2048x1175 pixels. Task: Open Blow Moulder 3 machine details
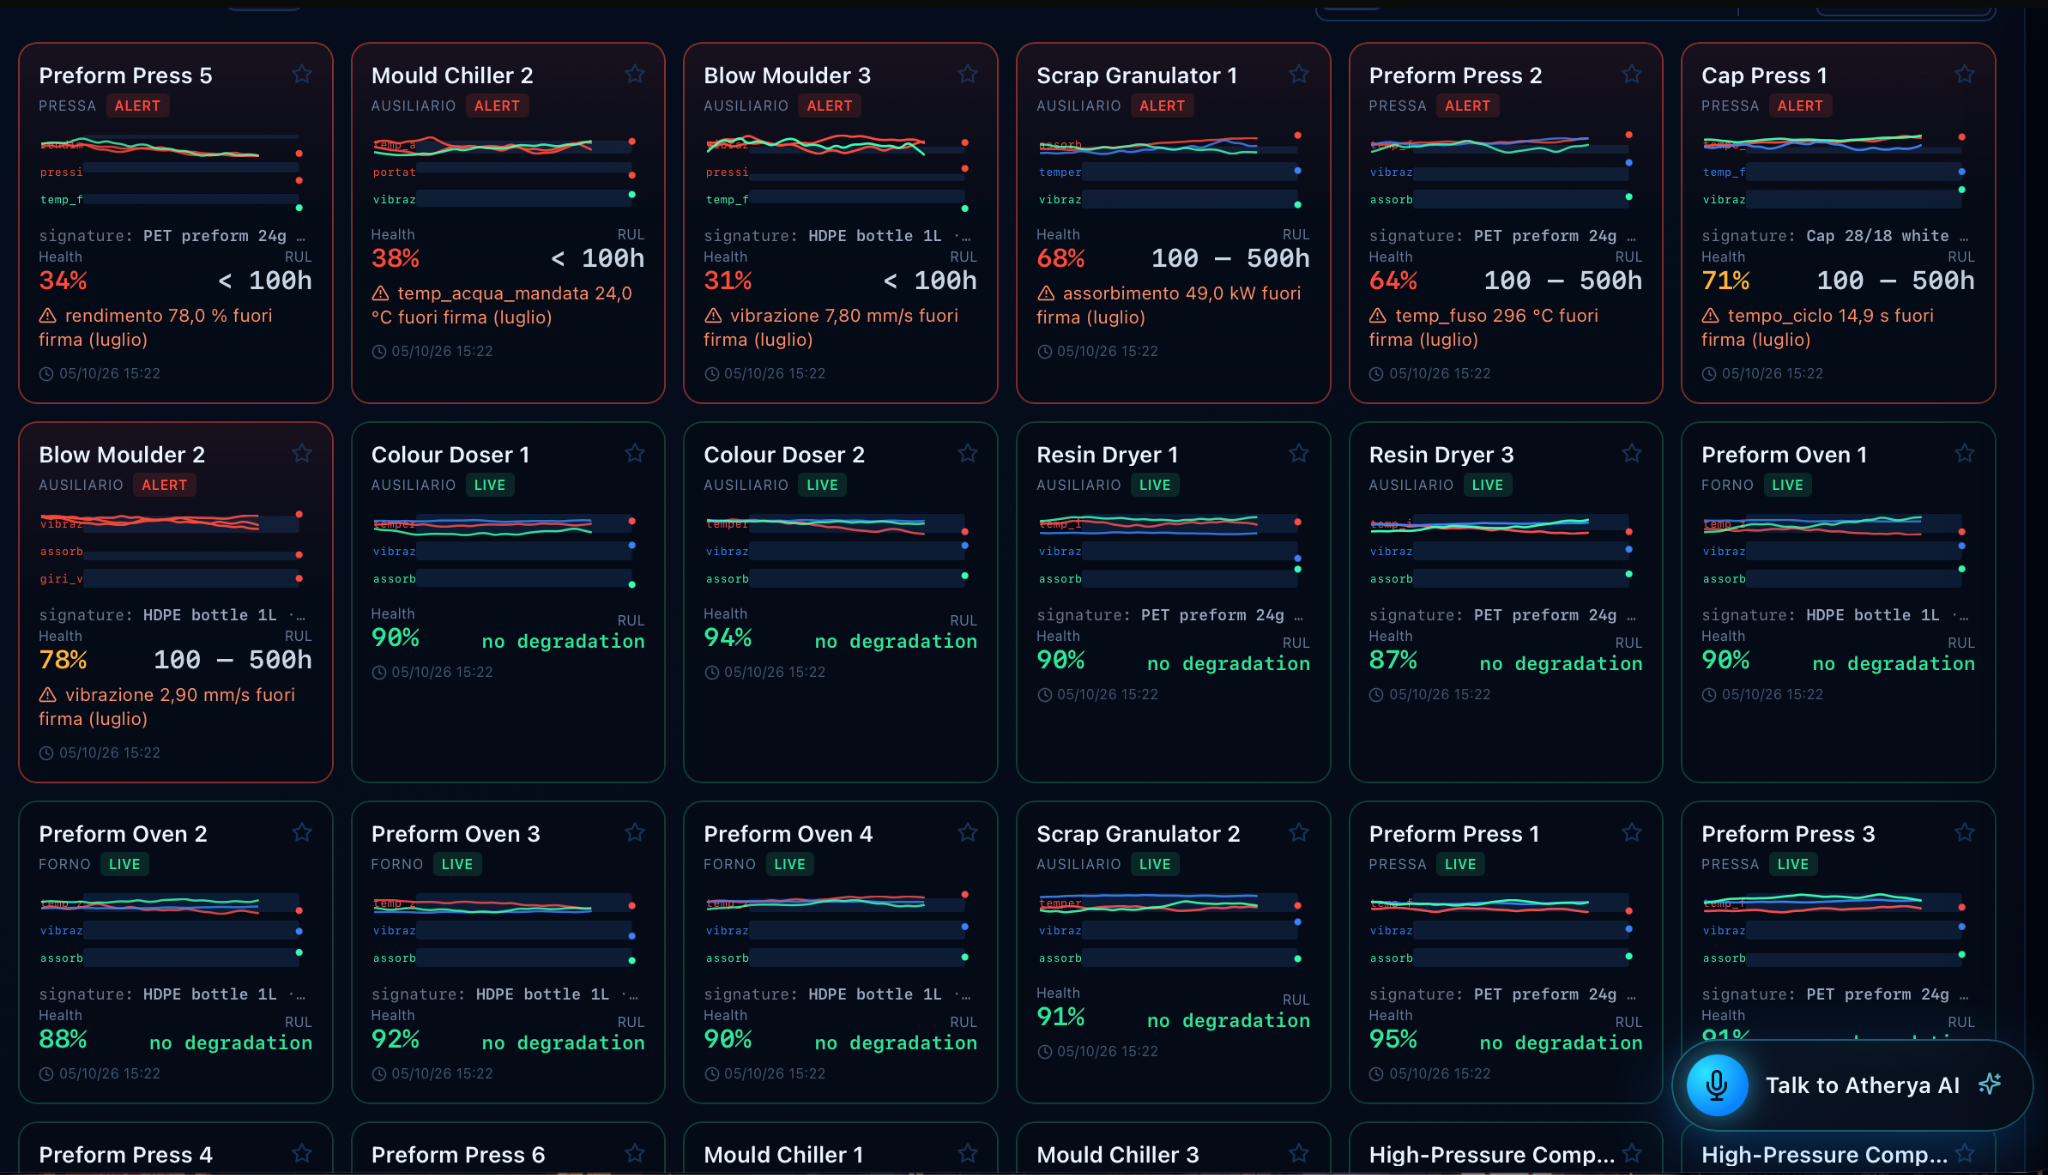787,75
